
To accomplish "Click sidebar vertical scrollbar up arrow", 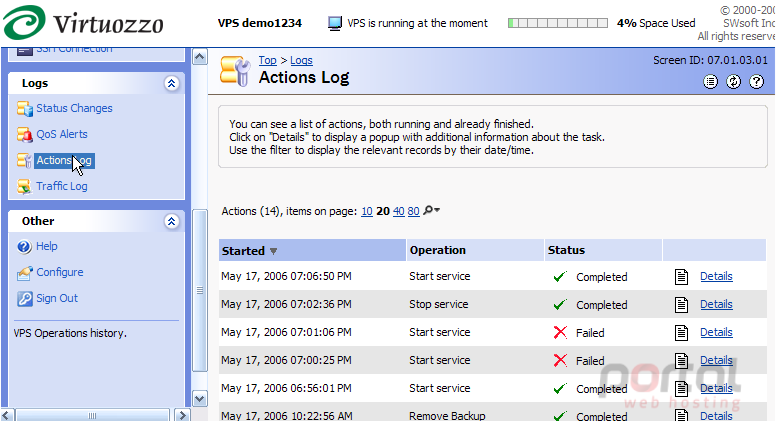I will click(x=199, y=57).
